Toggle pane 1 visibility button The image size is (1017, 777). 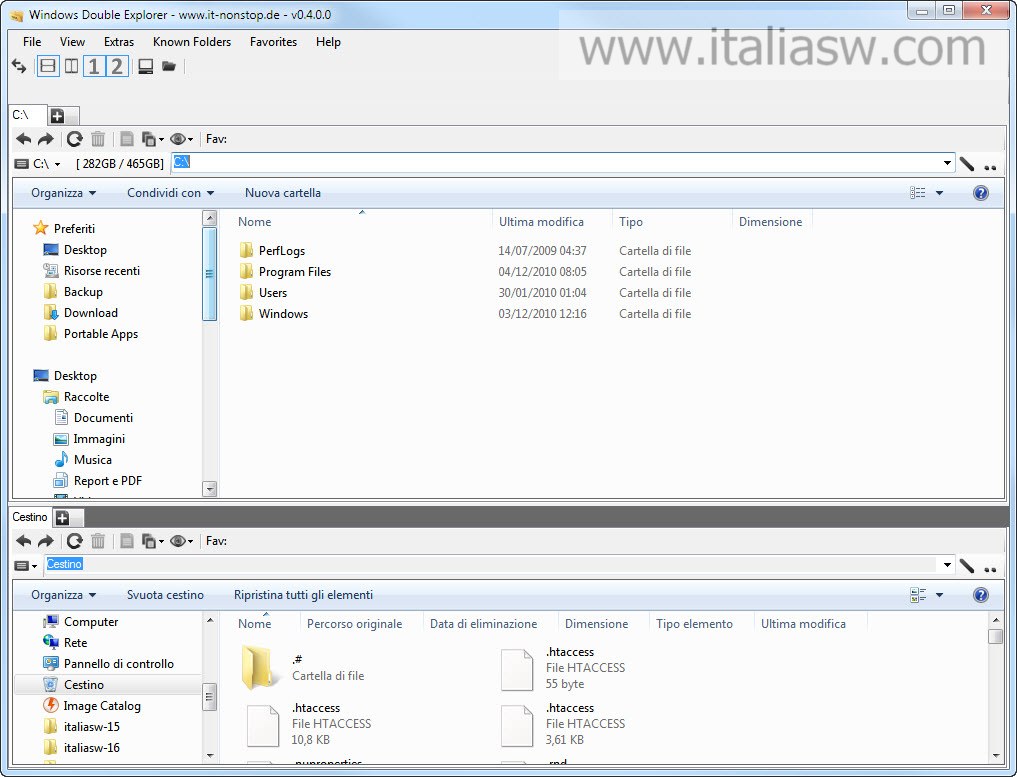[94, 66]
